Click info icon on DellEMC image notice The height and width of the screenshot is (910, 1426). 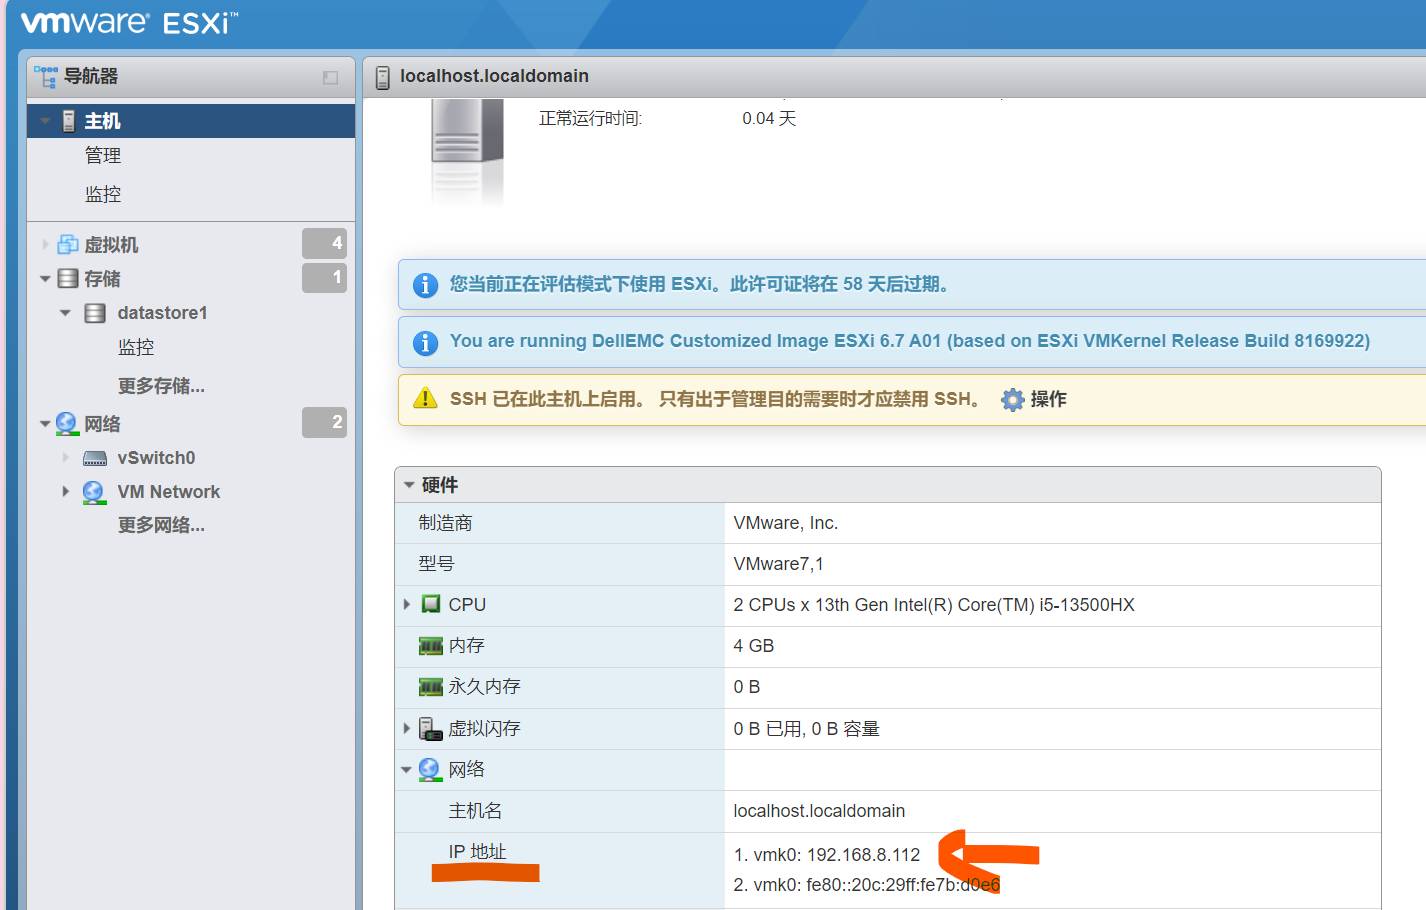(x=425, y=343)
